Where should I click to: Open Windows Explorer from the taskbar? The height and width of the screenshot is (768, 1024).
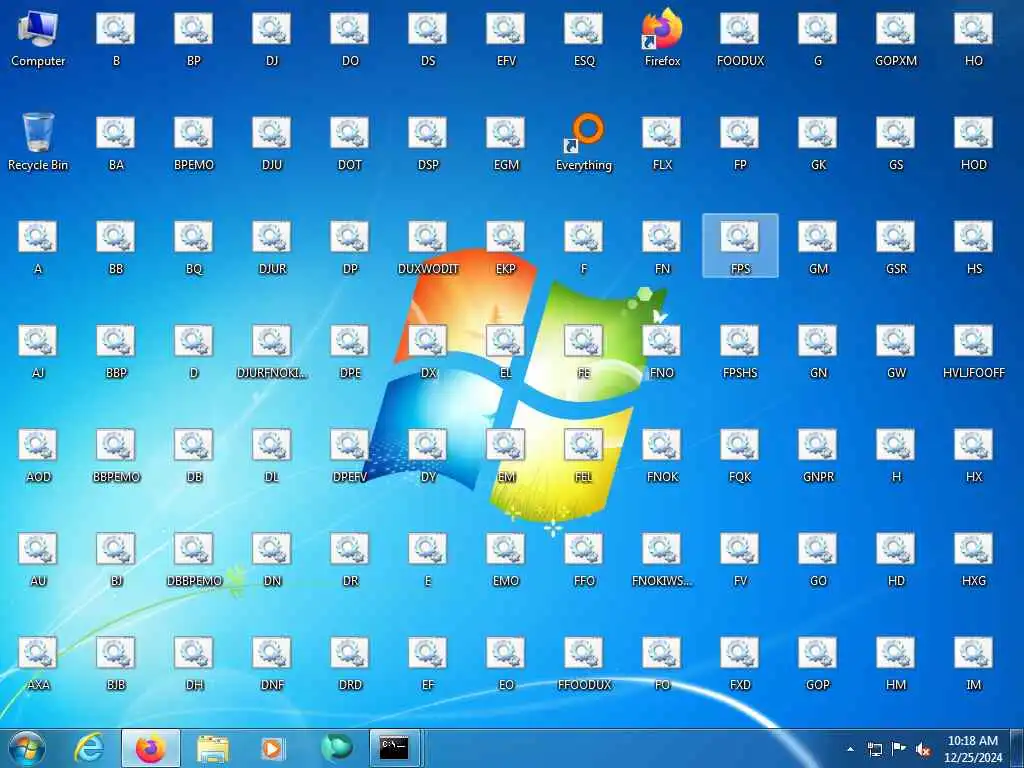[213, 748]
